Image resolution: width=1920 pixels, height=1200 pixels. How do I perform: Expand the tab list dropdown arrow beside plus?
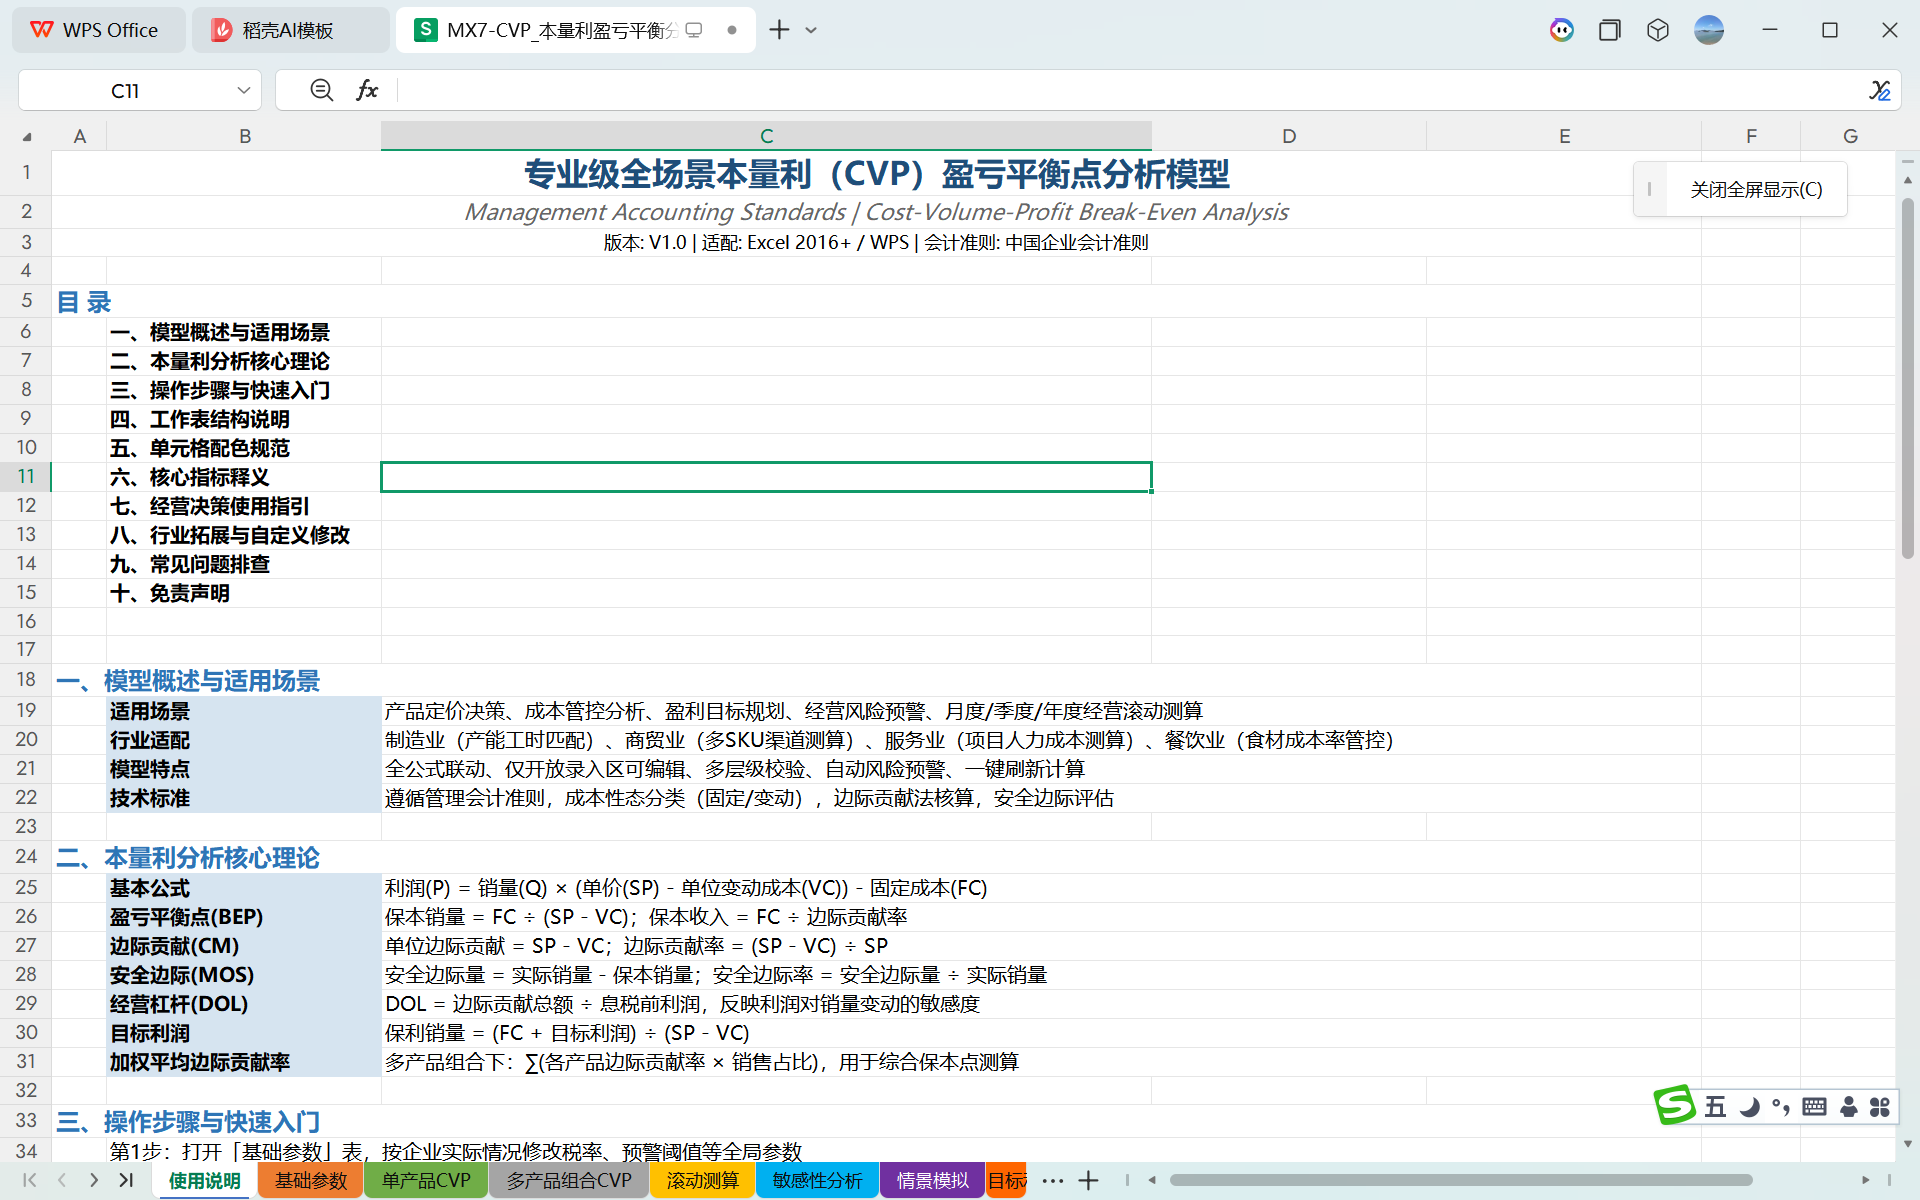point(811,30)
